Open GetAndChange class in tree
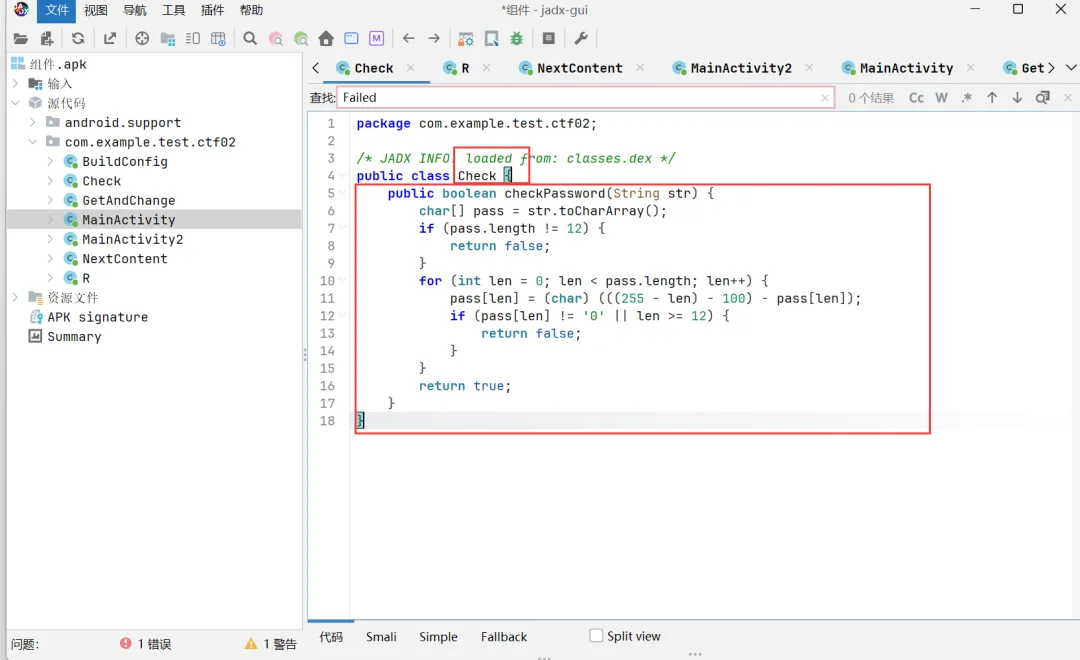The height and width of the screenshot is (660, 1080). tap(128, 200)
